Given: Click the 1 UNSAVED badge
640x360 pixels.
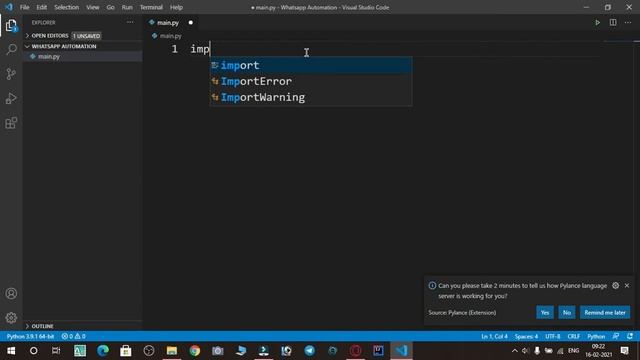Looking at the screenshot, I should (86, 36).
